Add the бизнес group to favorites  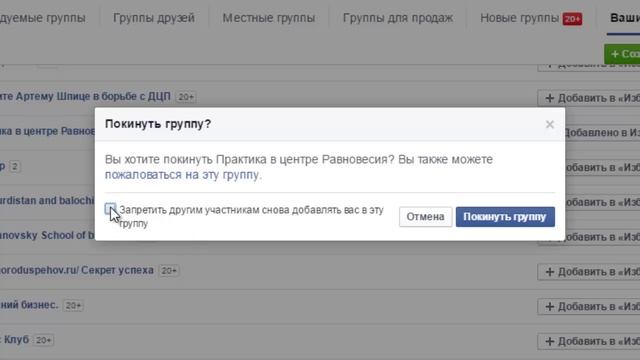[x=589, y=306]
